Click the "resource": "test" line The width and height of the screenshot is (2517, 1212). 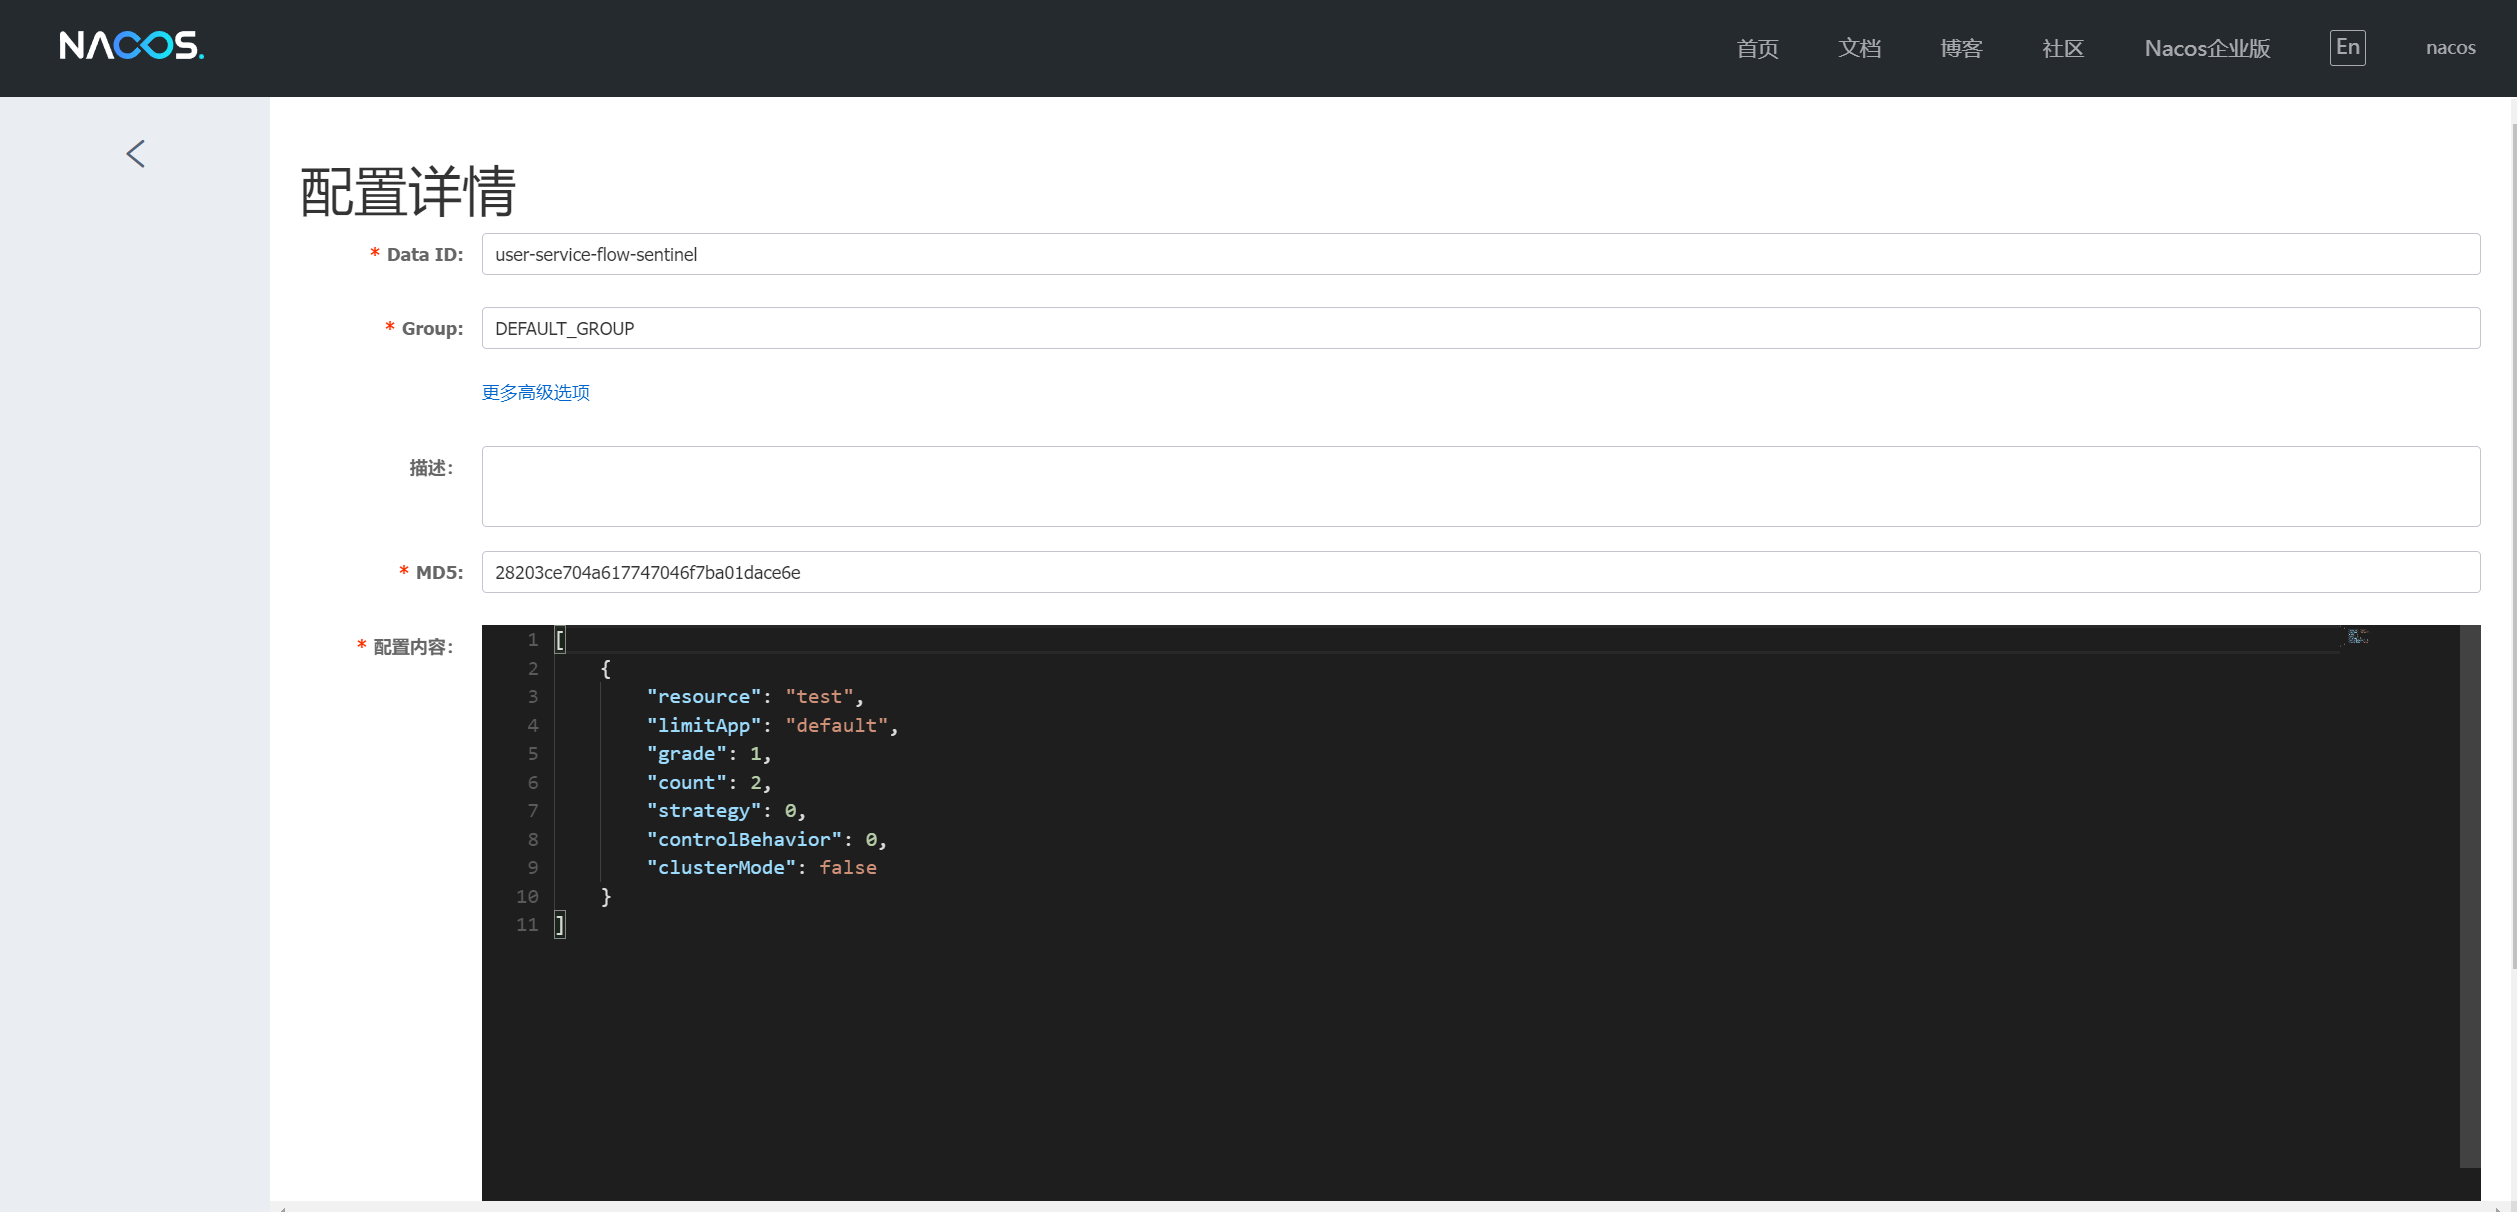tap(755, 697)
